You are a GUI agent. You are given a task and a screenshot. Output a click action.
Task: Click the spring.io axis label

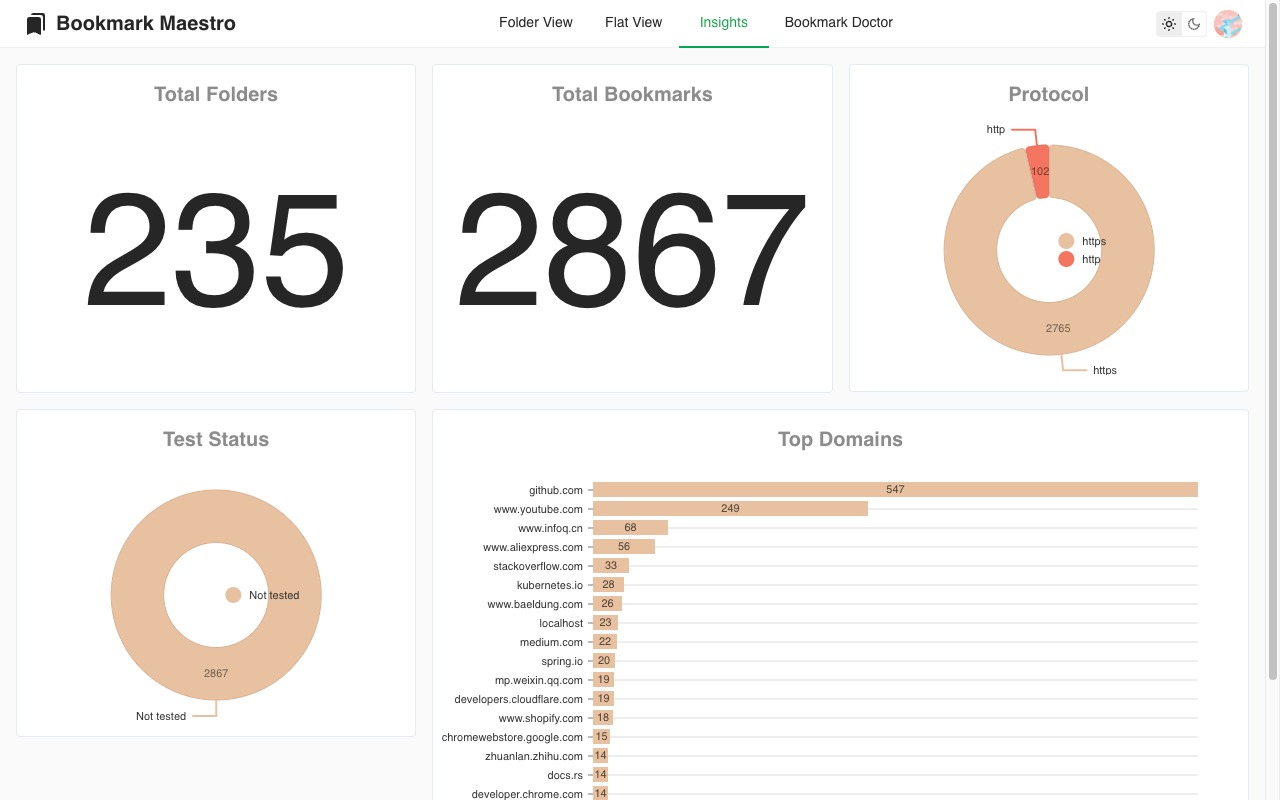pyautogui.click(x=562, y=661)
